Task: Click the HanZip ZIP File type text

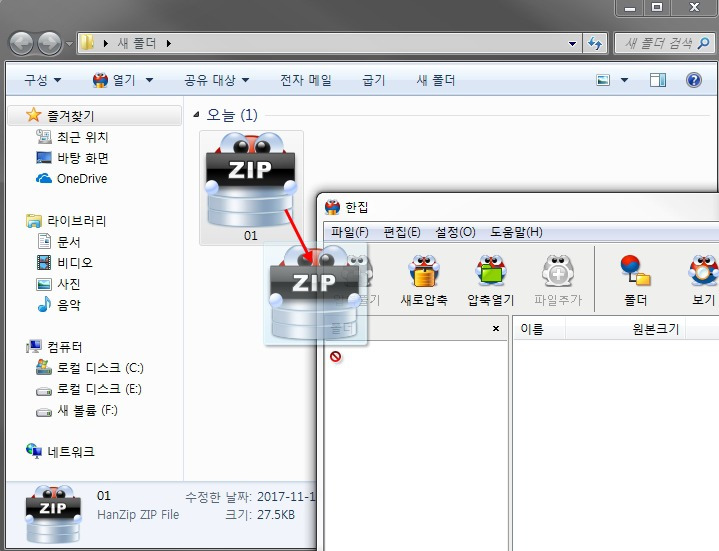Action: tap(138, 515)
